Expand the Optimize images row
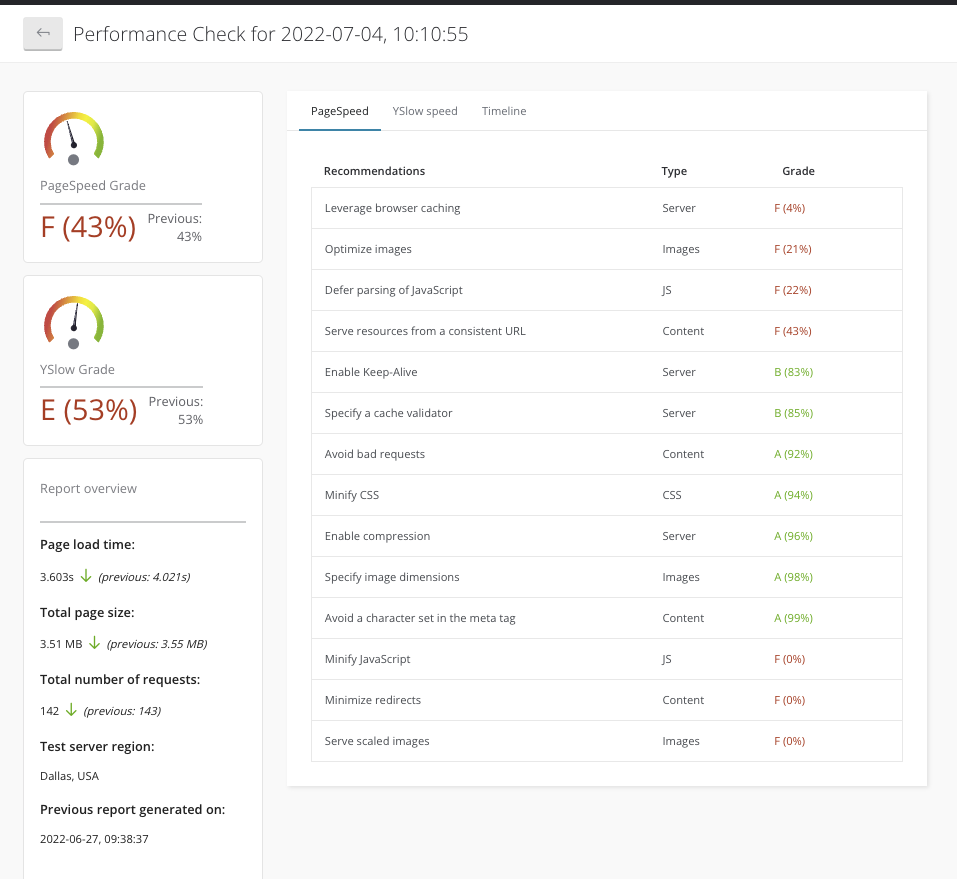 point(368,249)
